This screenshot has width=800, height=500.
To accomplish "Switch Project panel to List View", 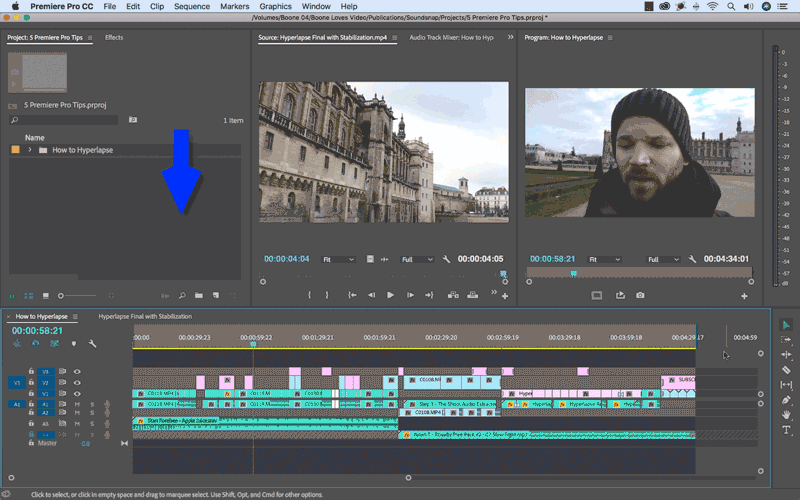I will (x=29, y=295).
